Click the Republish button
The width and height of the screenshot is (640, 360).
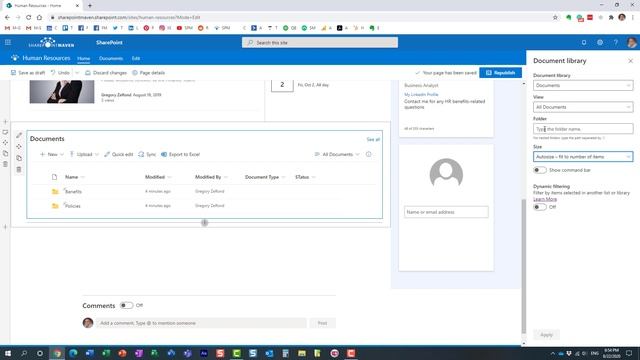coord(500,73)
